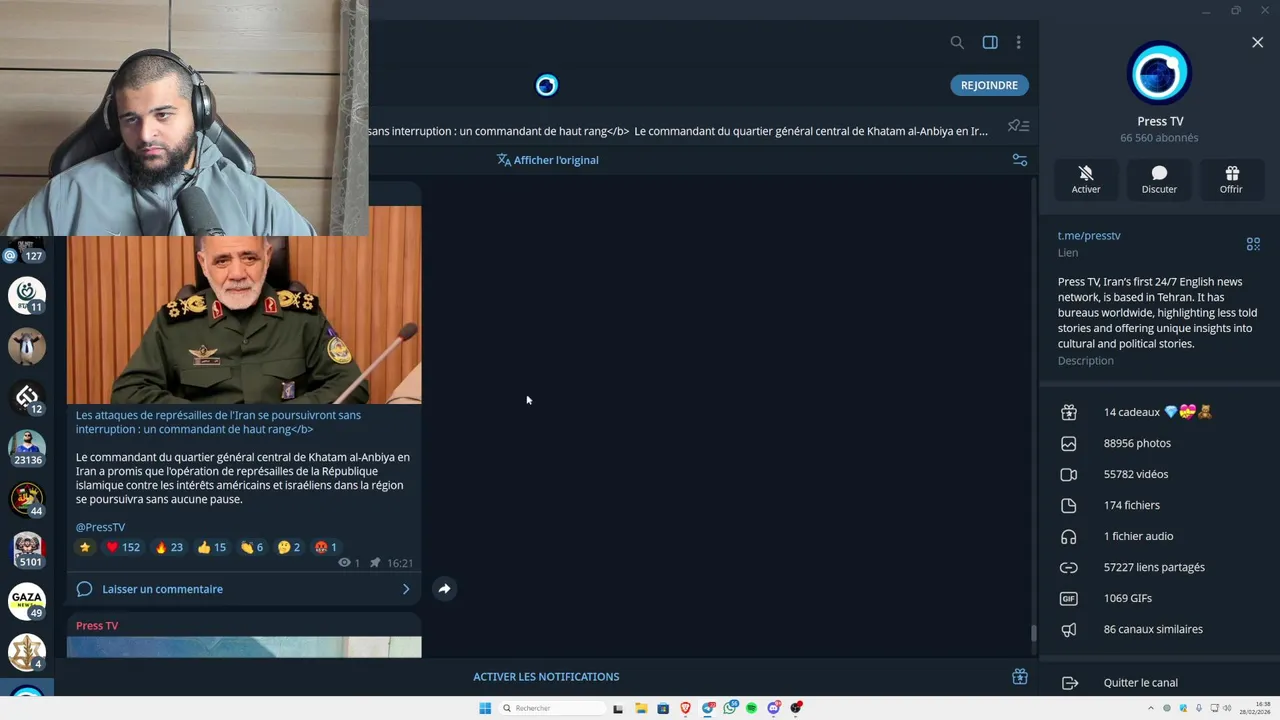Open the 1 fichier audio row

(1159, 536)
